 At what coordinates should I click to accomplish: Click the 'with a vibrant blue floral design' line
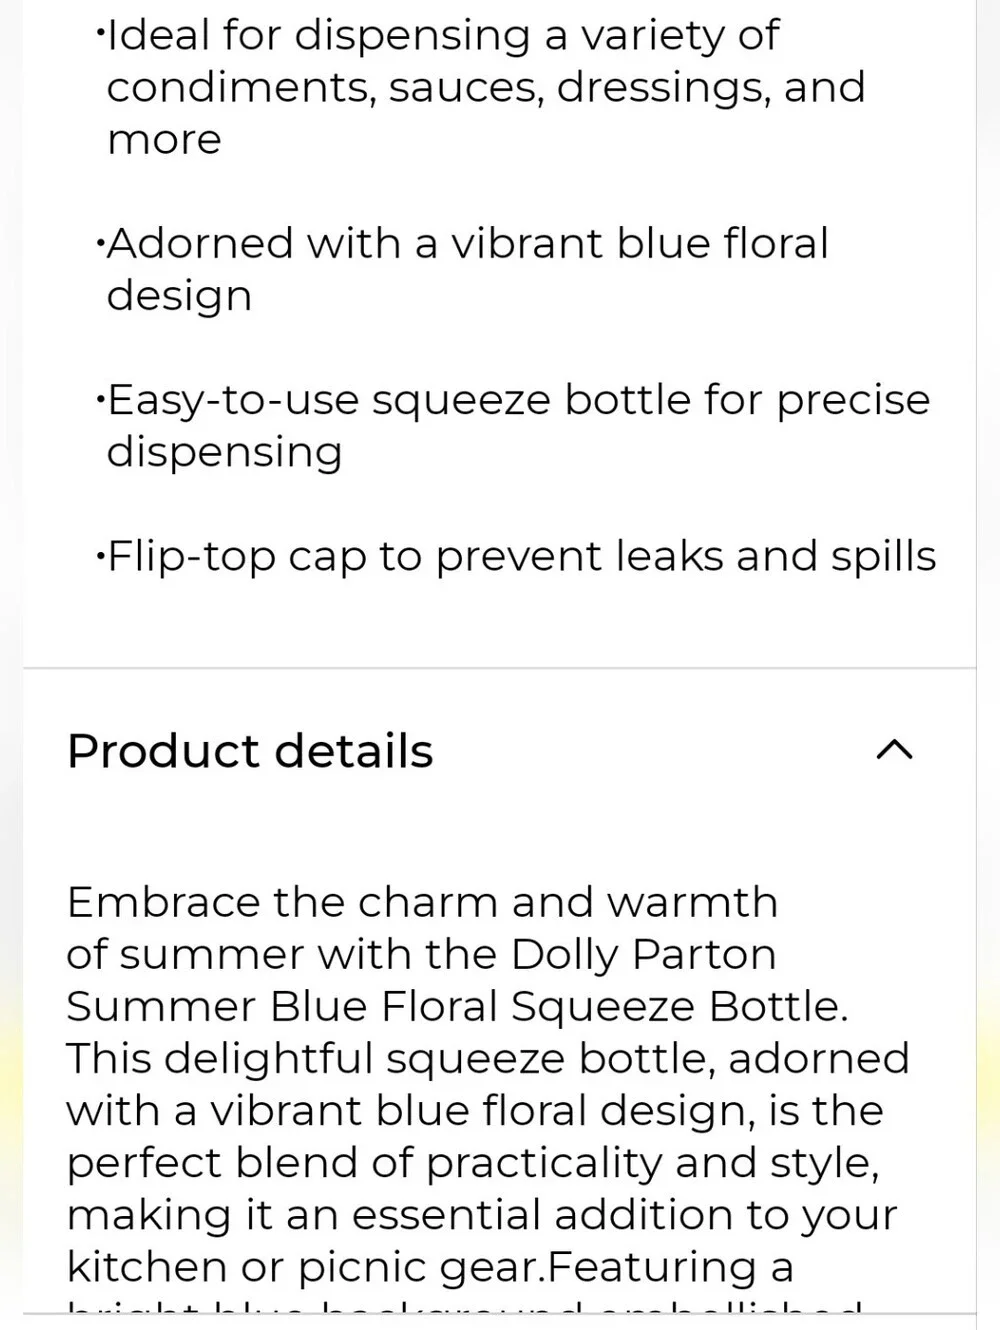pos(475,1111)
